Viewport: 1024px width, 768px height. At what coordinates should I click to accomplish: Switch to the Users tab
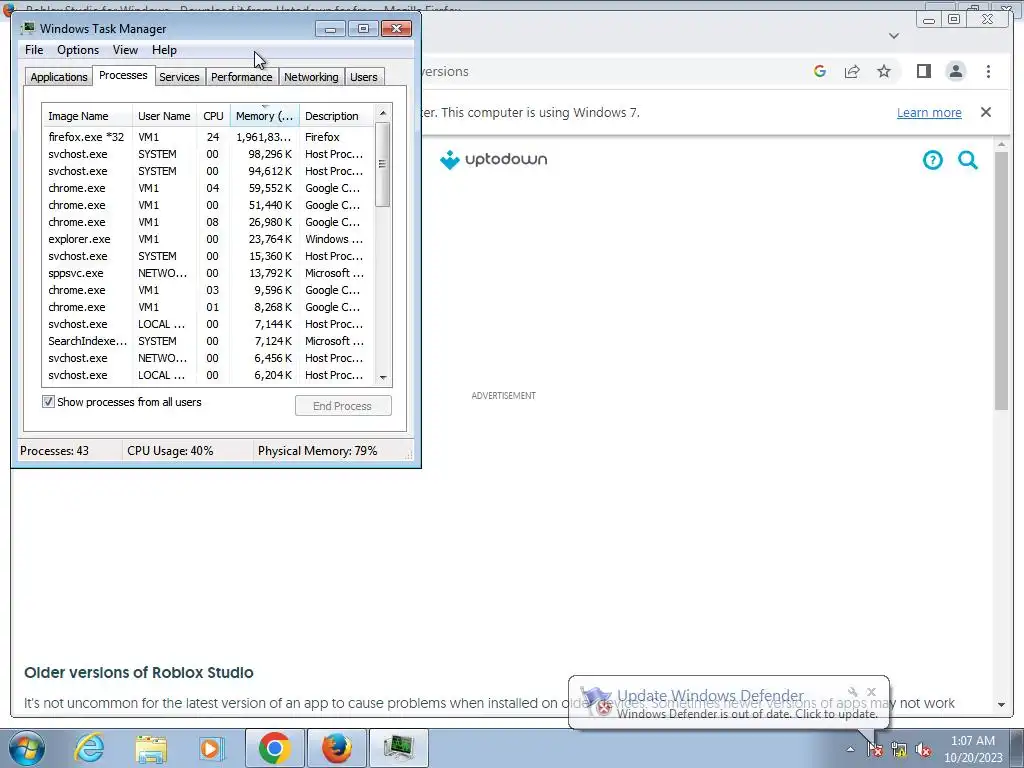click(364, 77)
